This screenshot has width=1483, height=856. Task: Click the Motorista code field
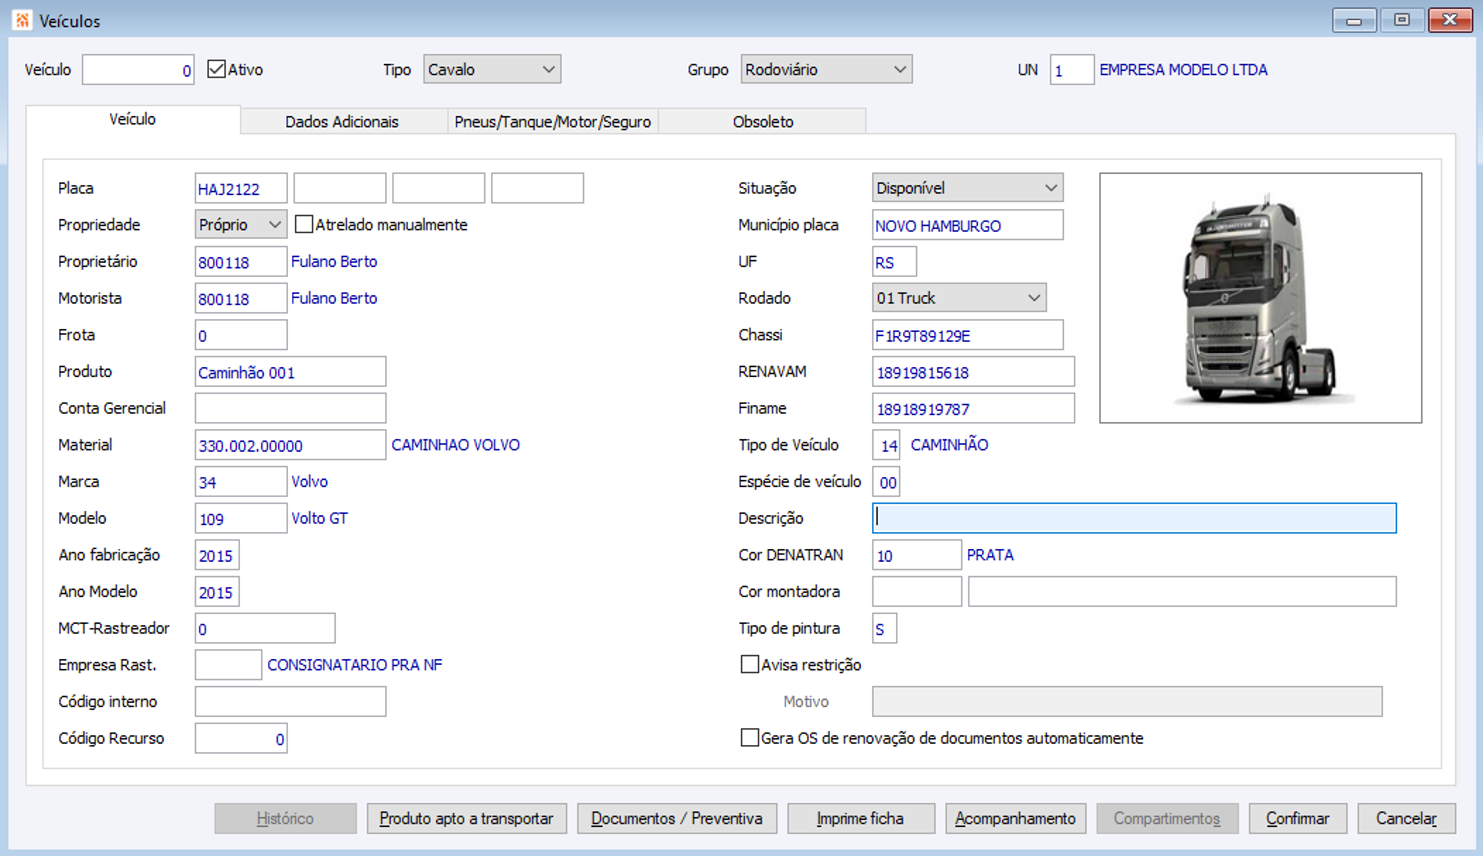coord(241,298)
